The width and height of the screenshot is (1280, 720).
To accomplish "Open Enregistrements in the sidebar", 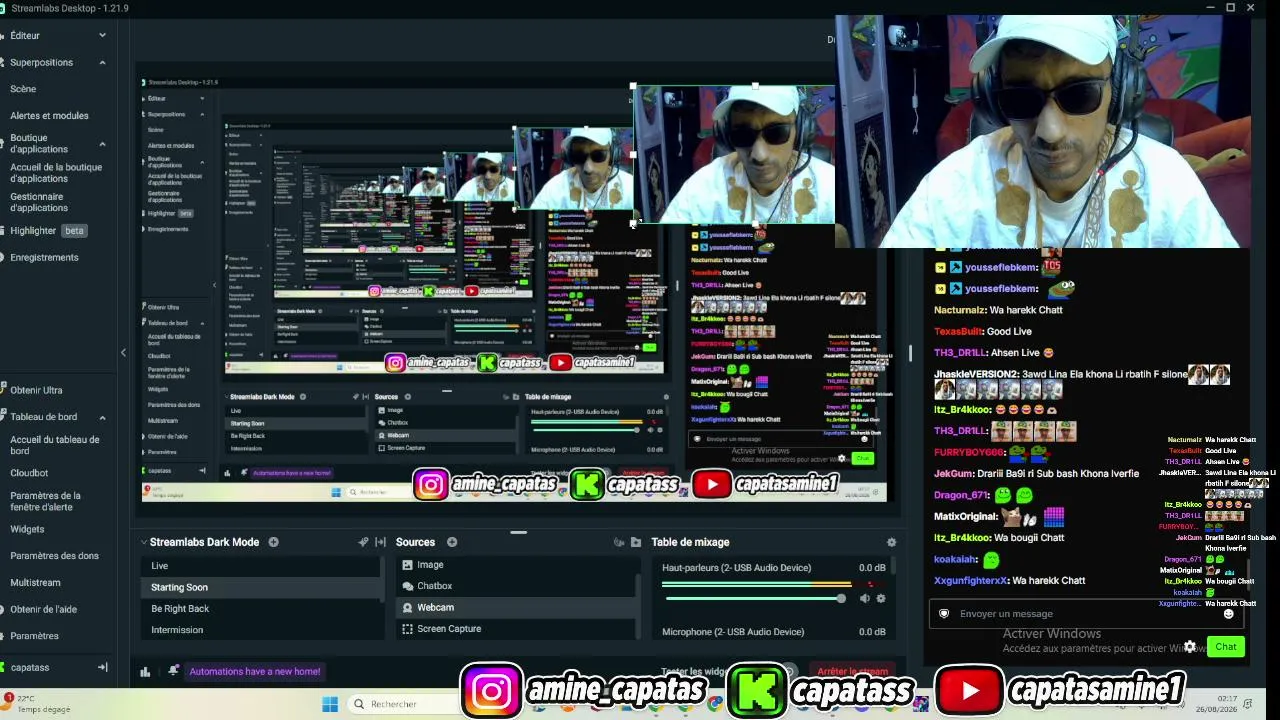I will (44, 258).
